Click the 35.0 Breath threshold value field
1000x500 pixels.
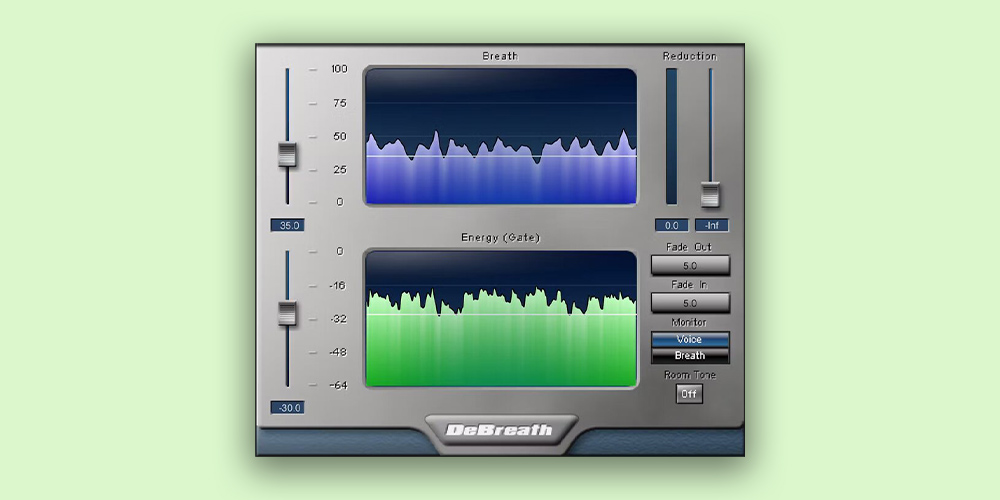coord(287,226)
